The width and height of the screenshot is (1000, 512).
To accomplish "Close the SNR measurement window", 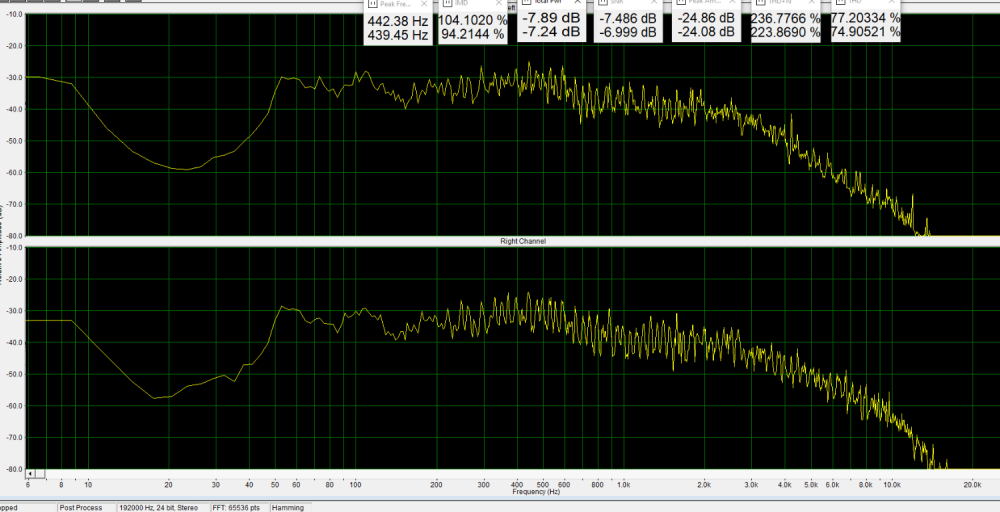I will pos(655,4).
